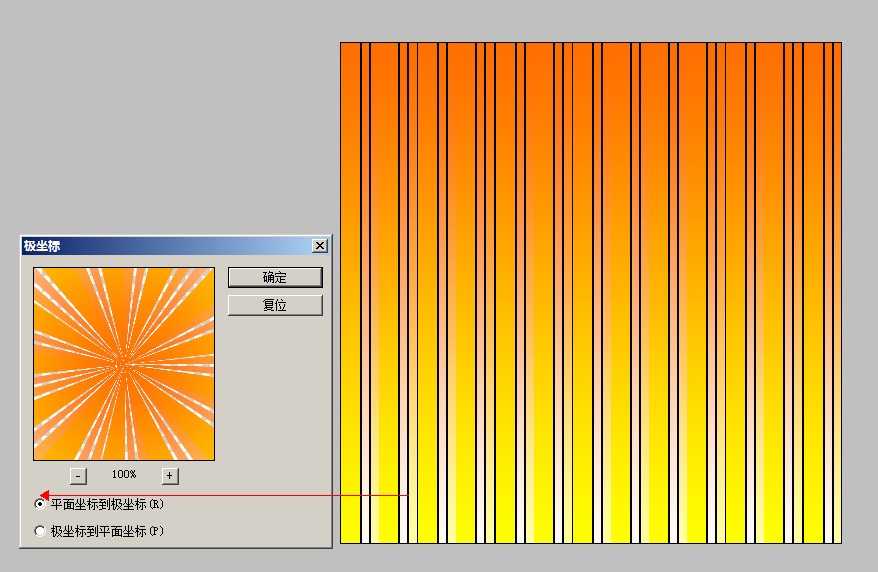This screenshot has width=878, height=572.
Task: Click the 确定 button
Action: click(x=275, y=278)
